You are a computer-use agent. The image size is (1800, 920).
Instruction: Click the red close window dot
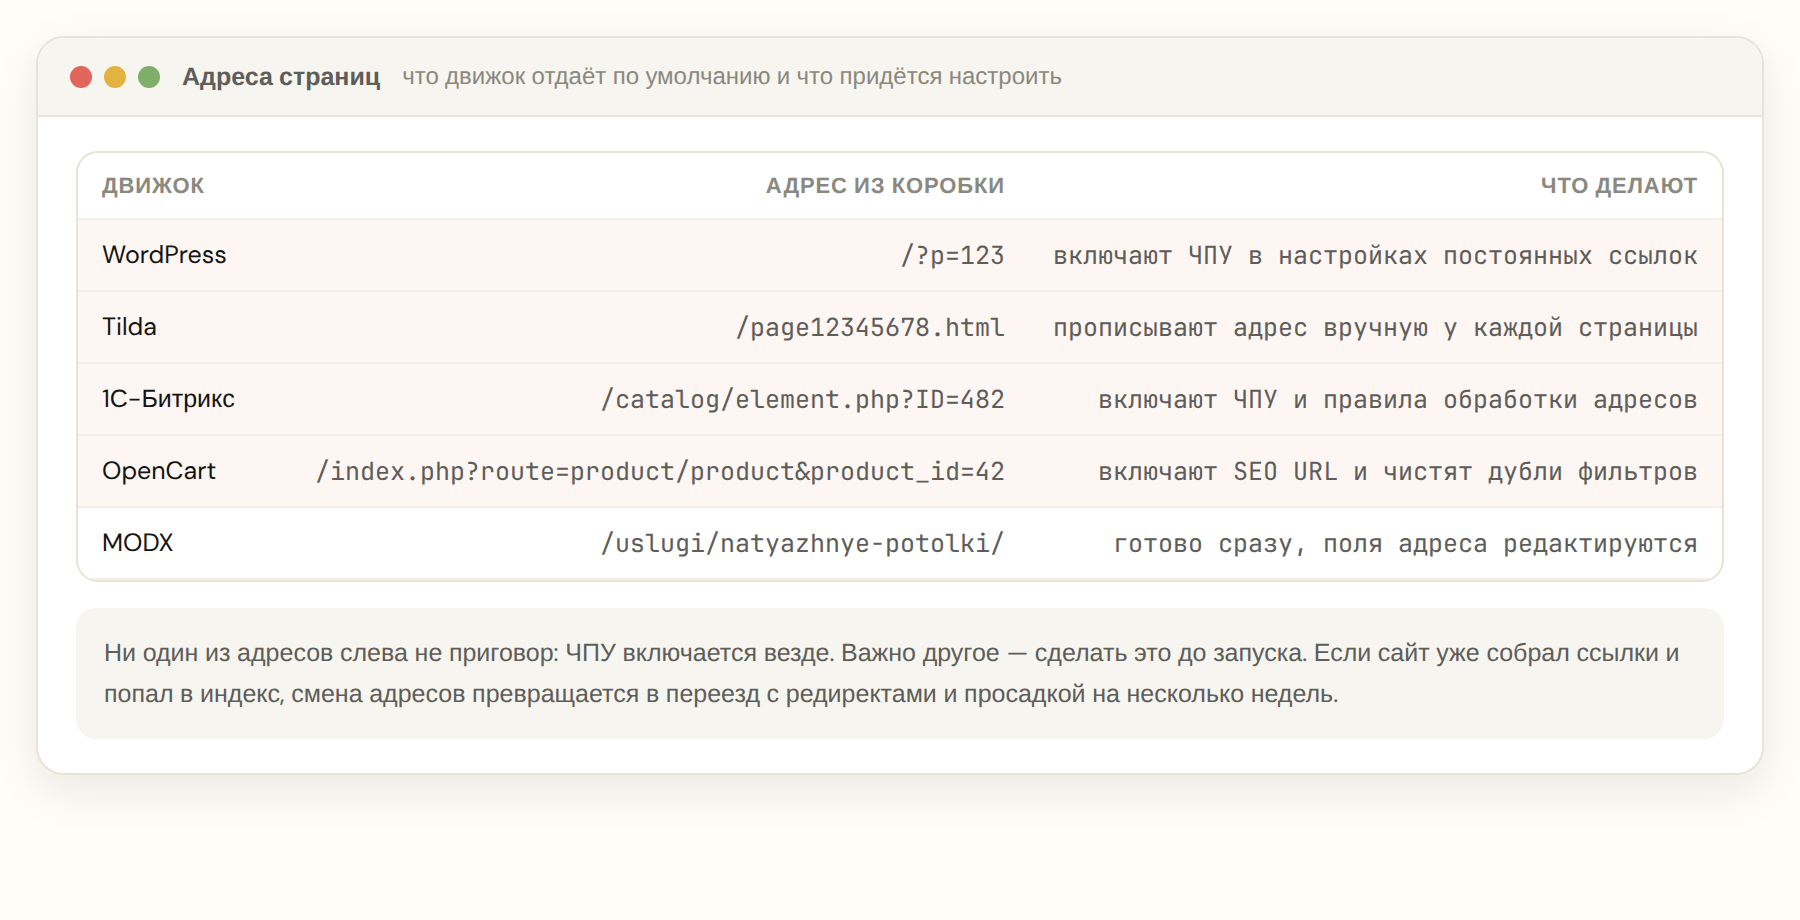[81, 77]
